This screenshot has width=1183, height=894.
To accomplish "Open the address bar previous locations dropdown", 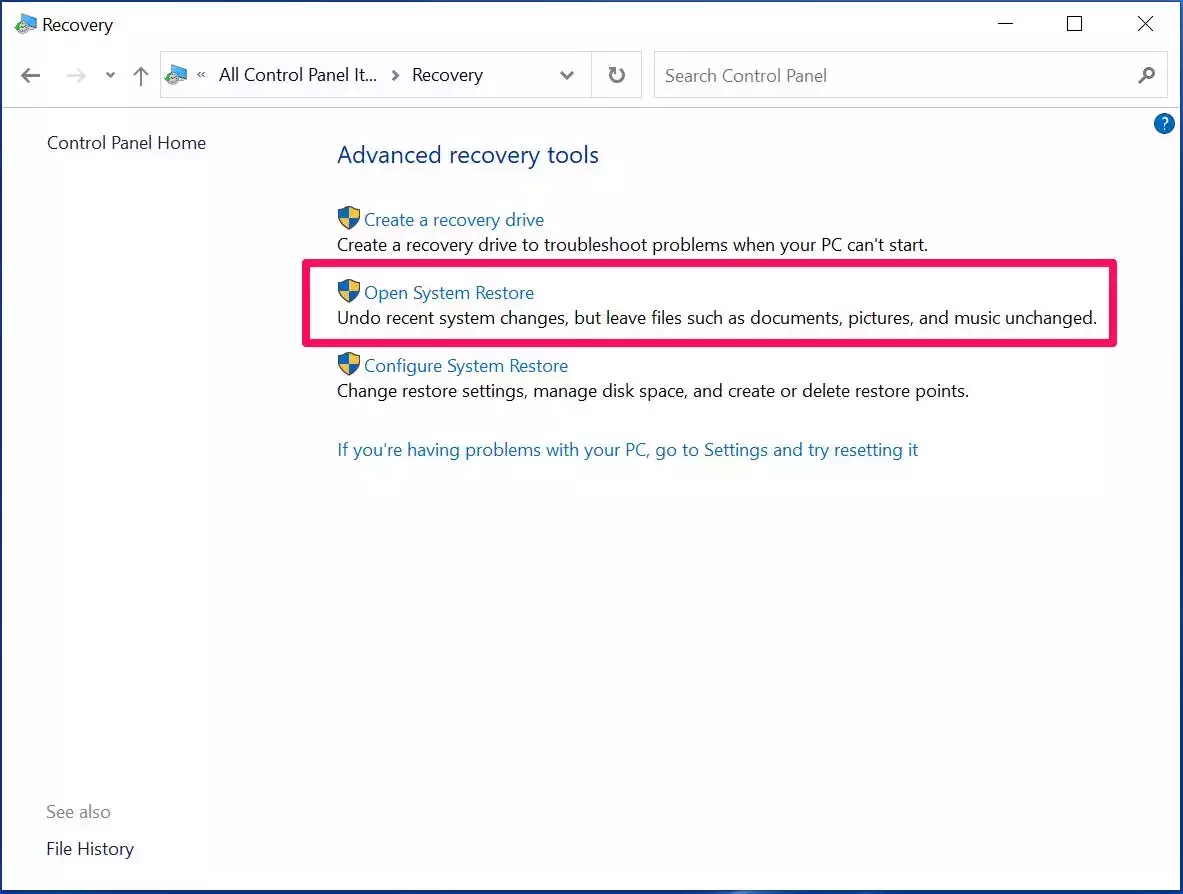I will click(x=567, y=76).
